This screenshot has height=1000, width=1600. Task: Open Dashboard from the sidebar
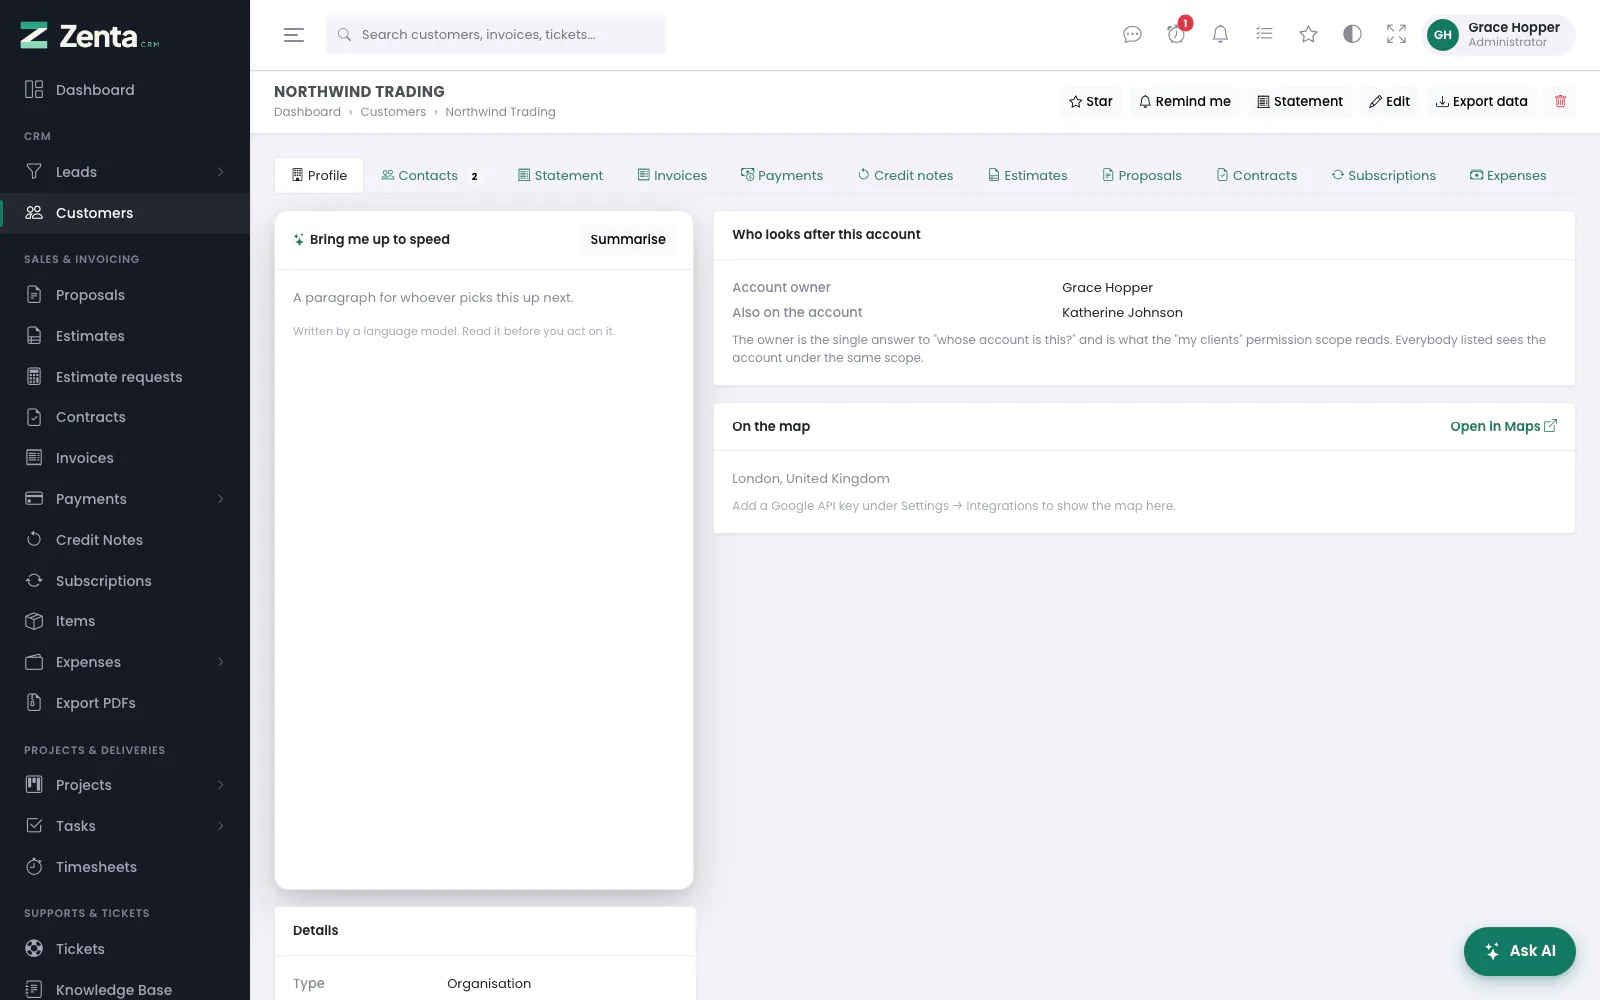click(125, 90)
